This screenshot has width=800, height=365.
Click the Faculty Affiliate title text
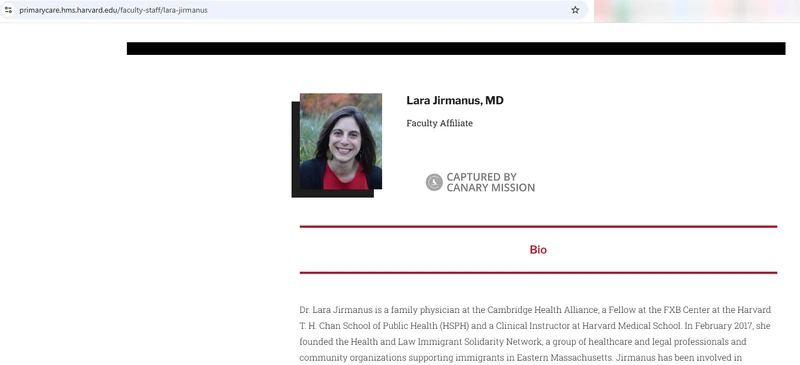point(439,124)
